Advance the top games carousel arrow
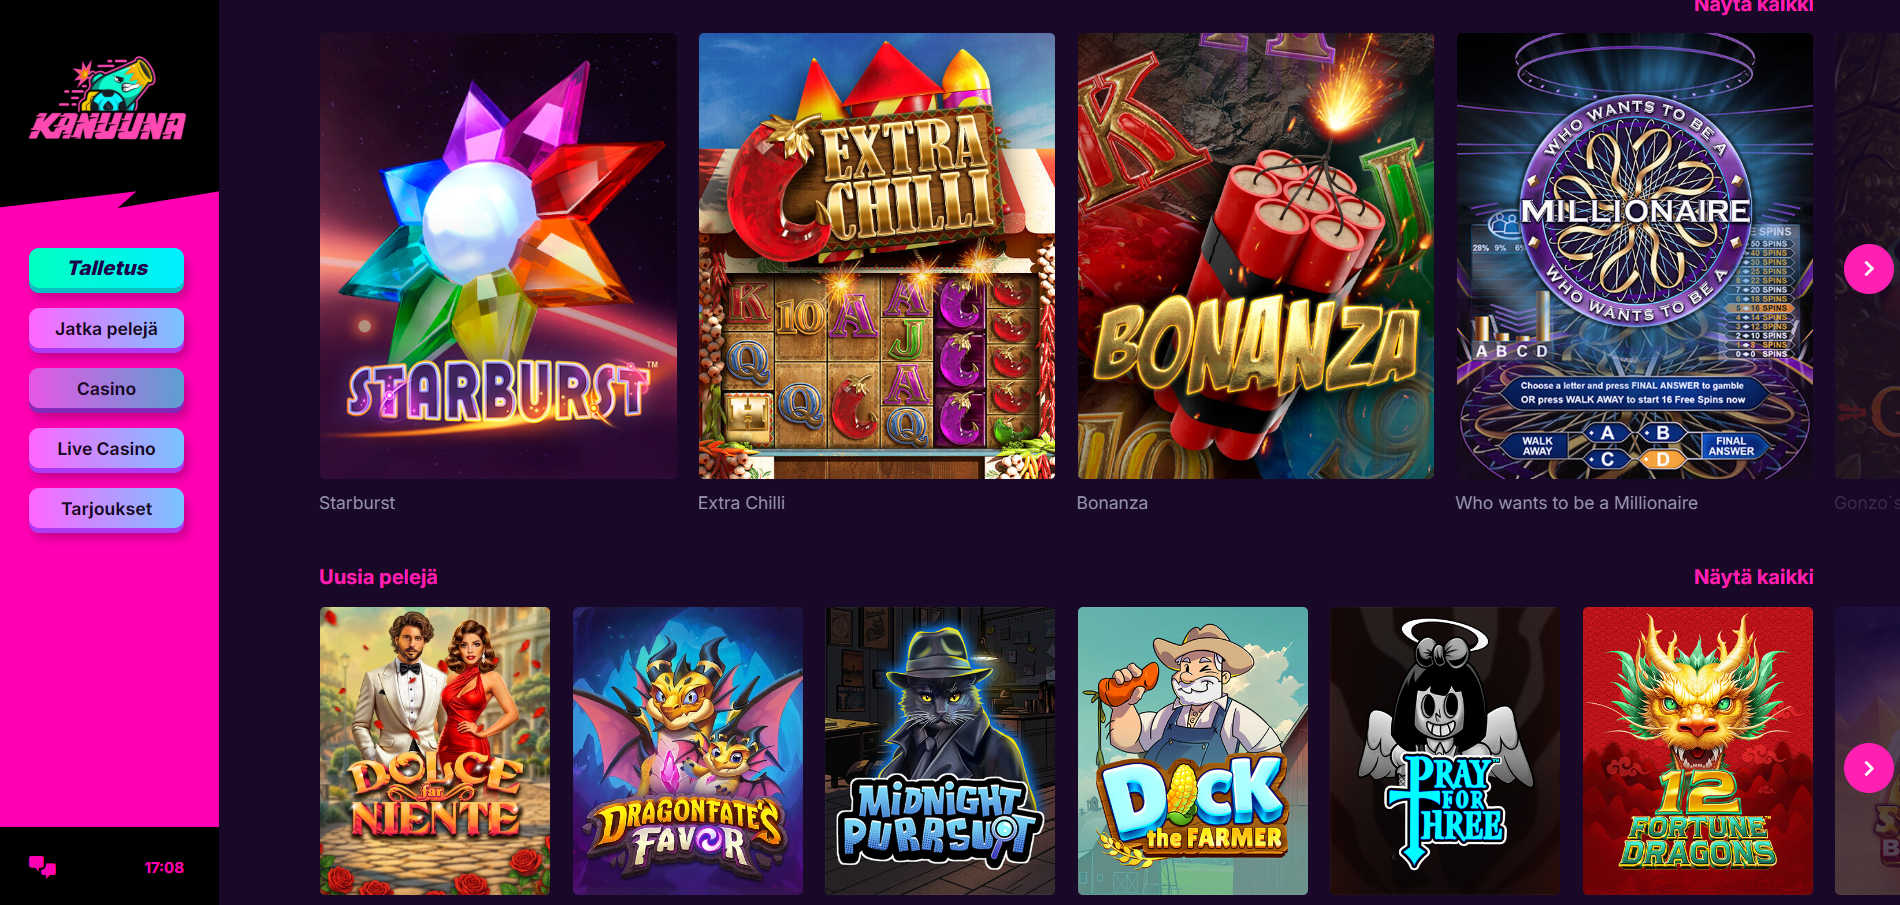 click(x=1868, y=269)
